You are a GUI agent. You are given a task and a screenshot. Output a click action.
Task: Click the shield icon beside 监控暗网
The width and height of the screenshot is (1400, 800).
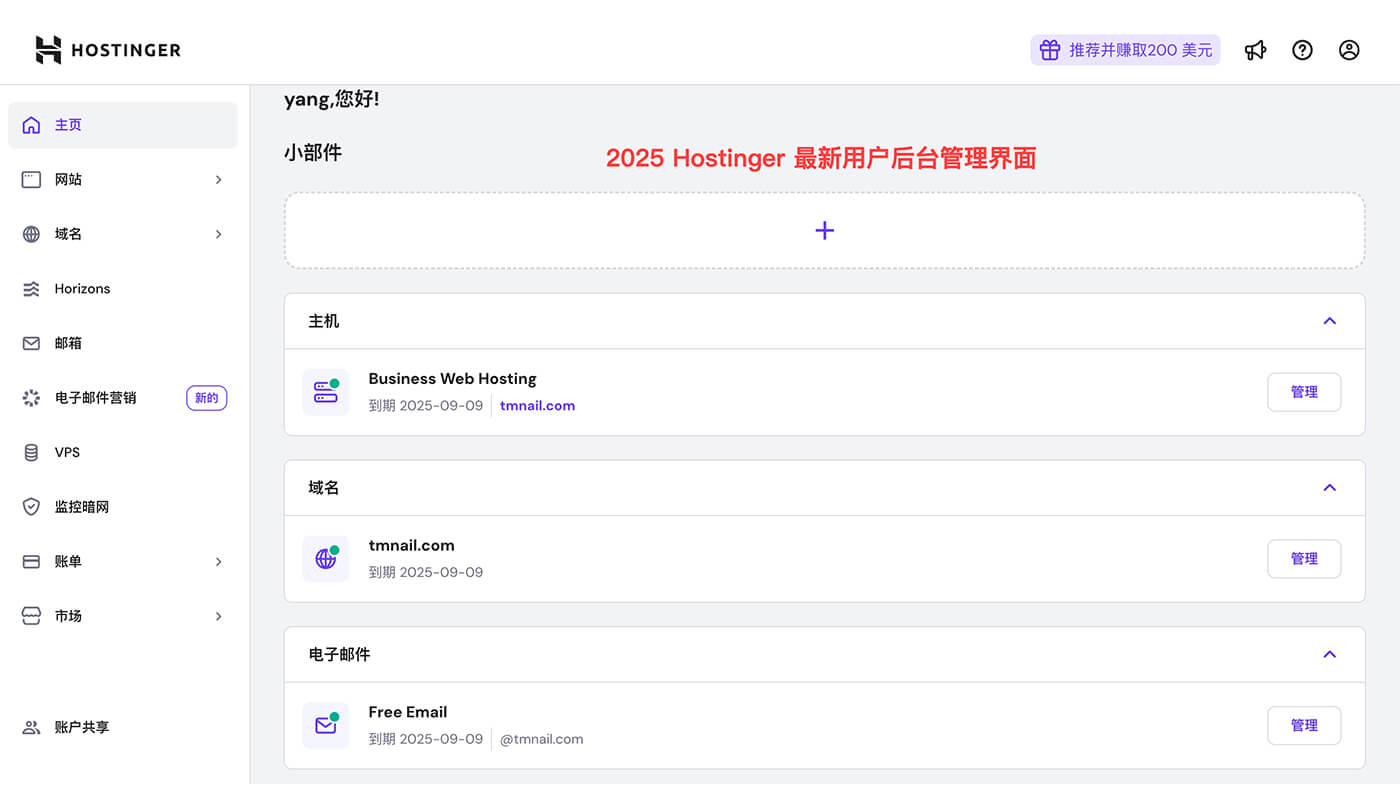32,507
